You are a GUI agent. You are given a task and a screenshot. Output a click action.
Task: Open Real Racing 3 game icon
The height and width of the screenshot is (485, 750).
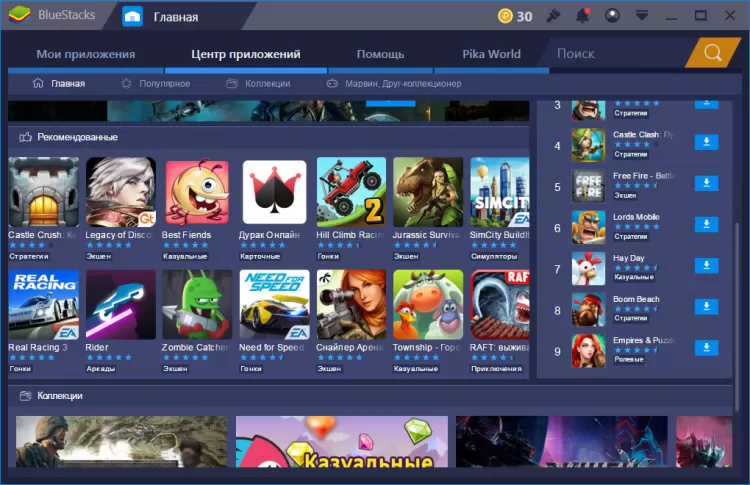click(44, 305)
